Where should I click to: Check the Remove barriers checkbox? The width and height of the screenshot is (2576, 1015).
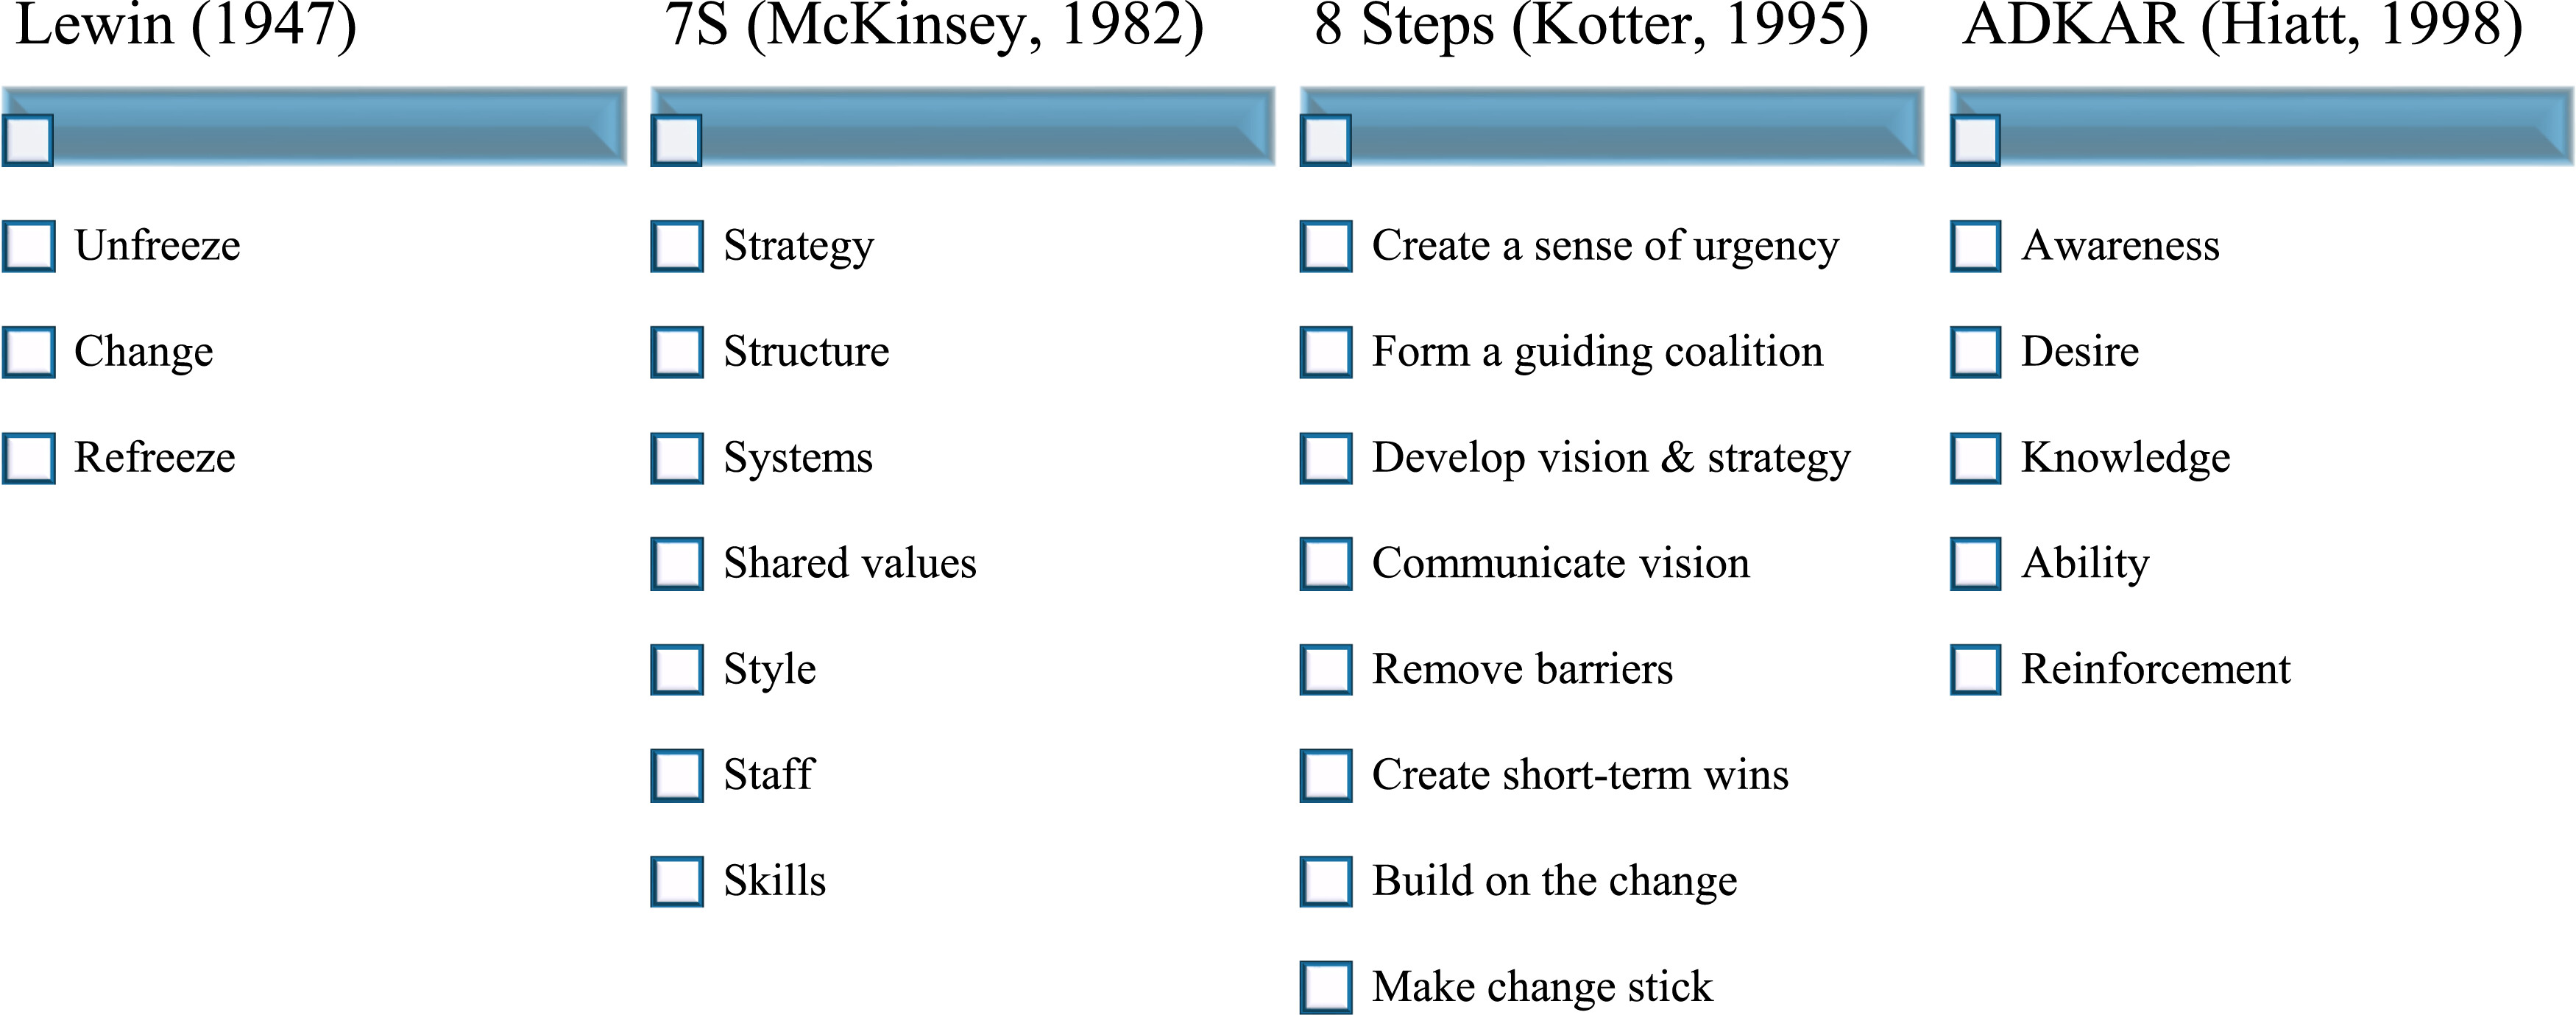coord(1326,669)
